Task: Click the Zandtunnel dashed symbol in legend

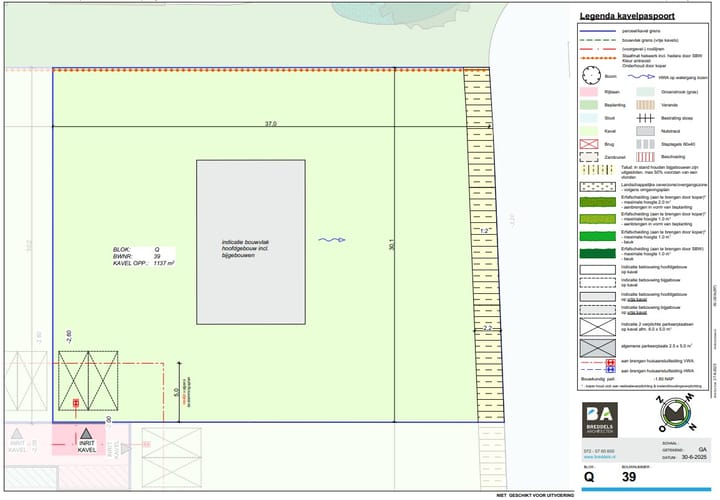Action: click(x=589, y=157)
